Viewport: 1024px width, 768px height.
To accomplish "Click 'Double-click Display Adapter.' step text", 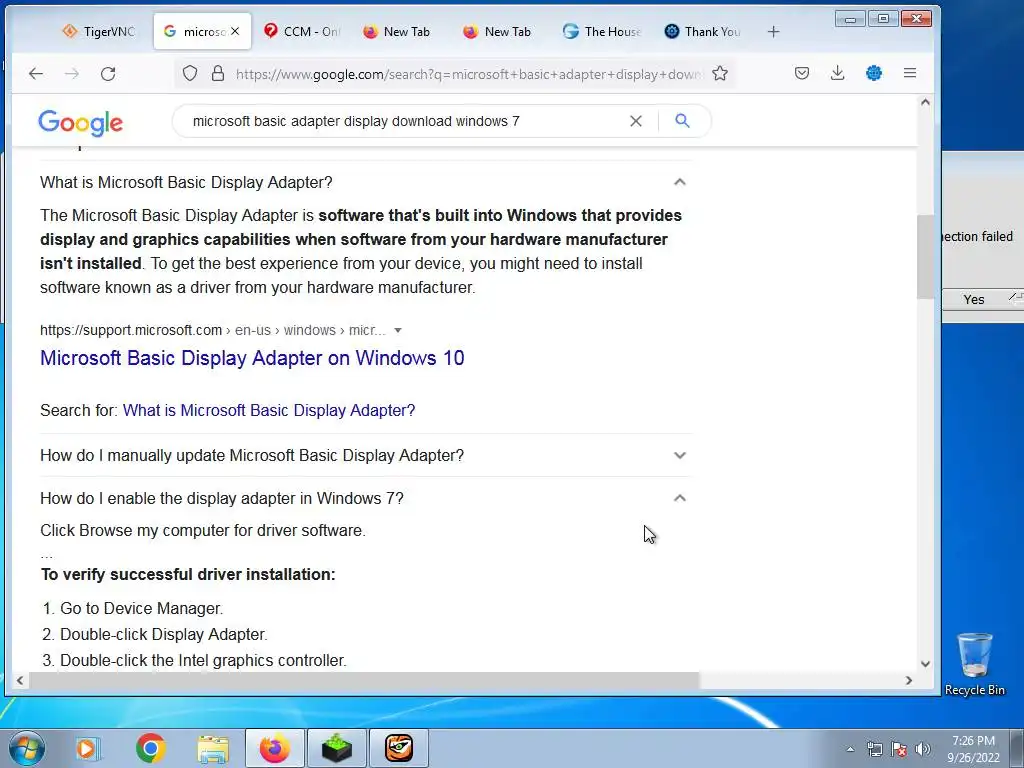I will [164, 634].
